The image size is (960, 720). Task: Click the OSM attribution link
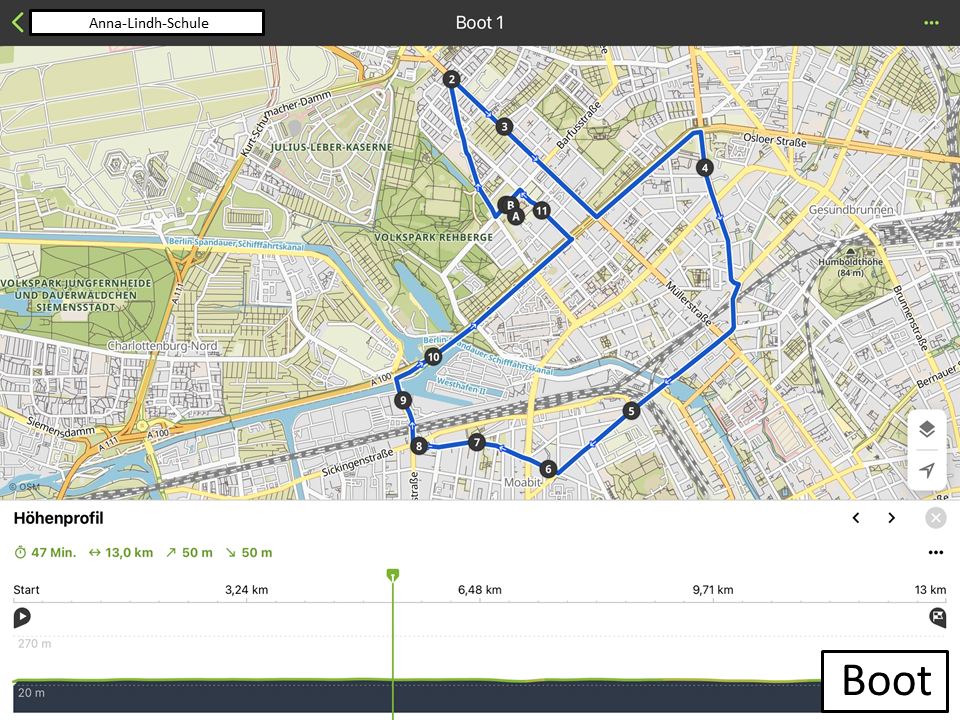coord(24,487)
